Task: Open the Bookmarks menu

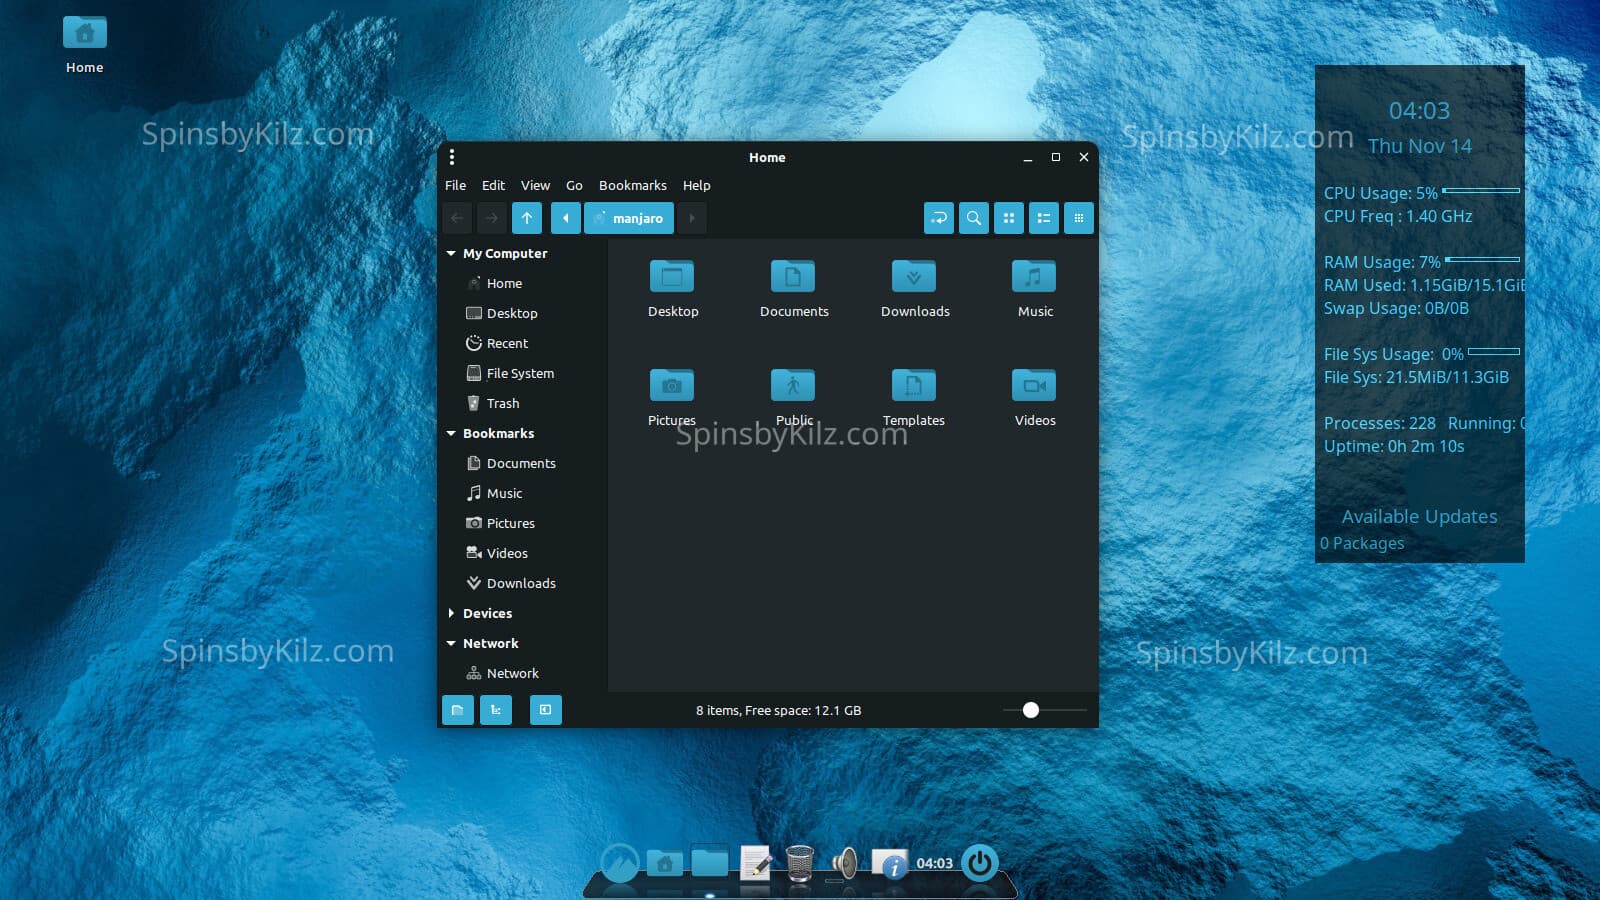Action: tap(632, 186)
